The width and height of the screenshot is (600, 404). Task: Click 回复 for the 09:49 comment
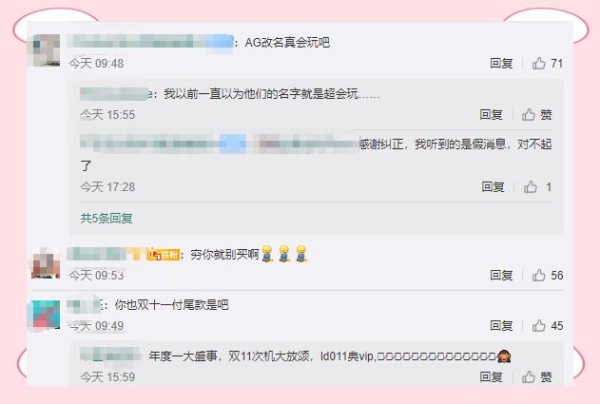(501, 326)
